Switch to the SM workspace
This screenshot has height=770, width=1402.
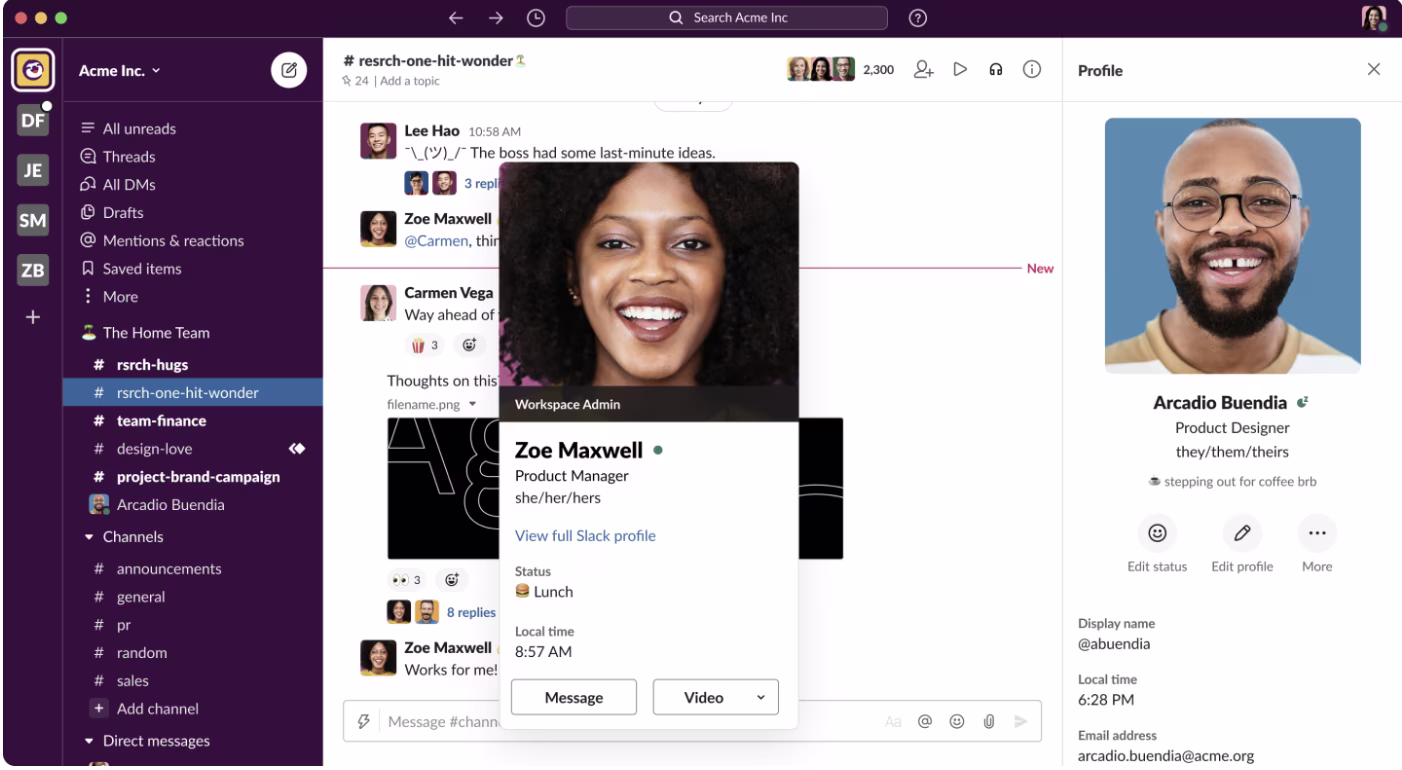(31, 221)
